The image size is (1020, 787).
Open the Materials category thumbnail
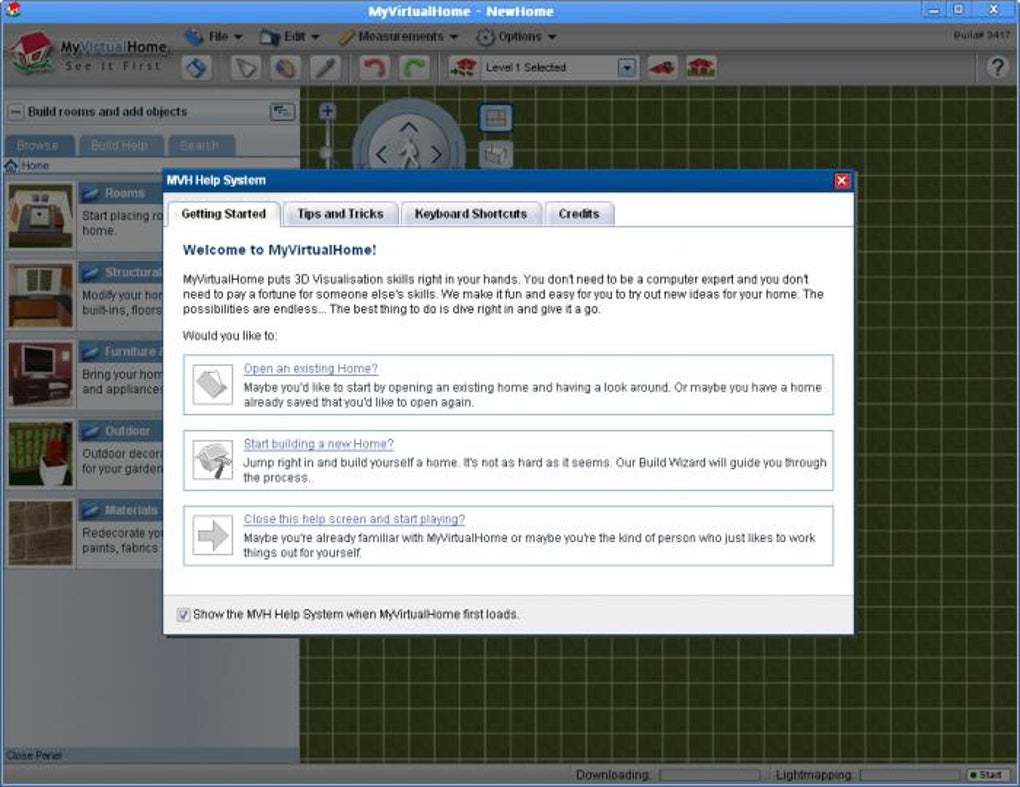point(40,533)
